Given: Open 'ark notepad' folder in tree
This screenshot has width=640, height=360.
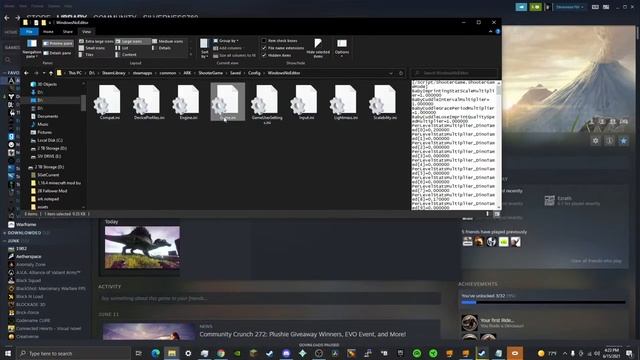Looking at the screenshot, I should [x=45, y=199].
